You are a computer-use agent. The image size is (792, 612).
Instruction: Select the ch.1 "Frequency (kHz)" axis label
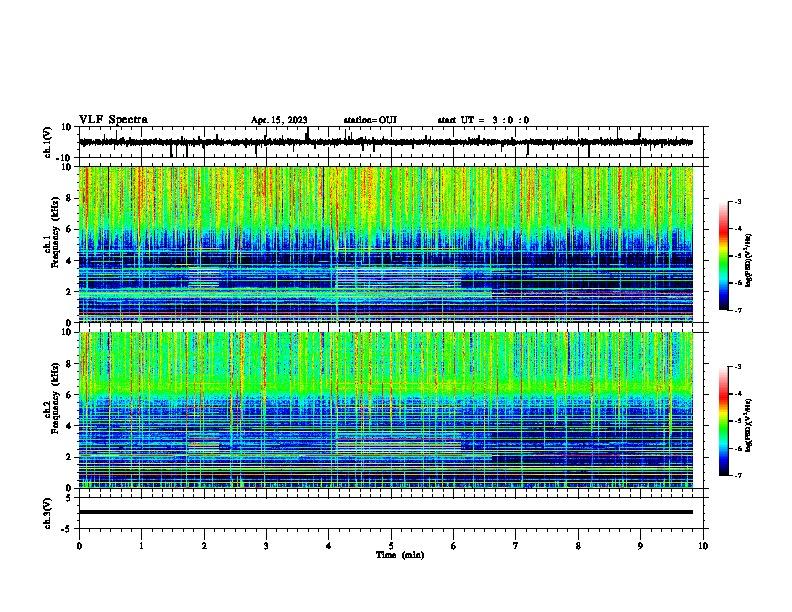point(55,232)
